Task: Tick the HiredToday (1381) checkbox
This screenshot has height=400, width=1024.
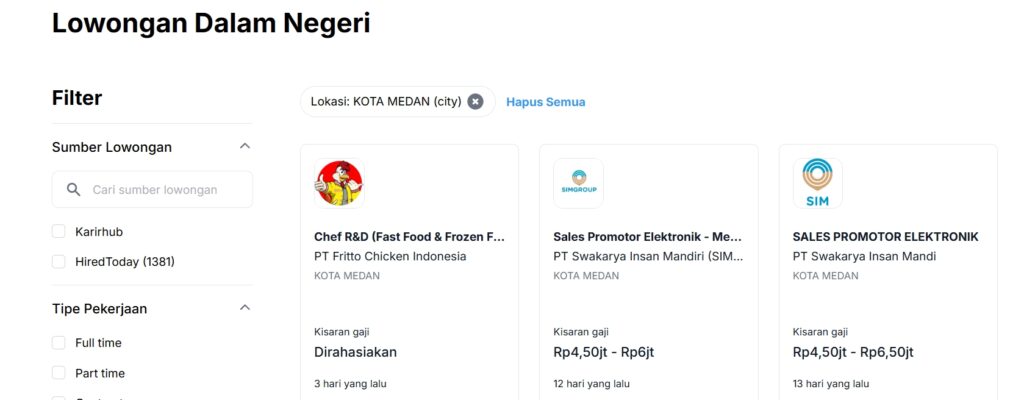Action: pos(59,261)
